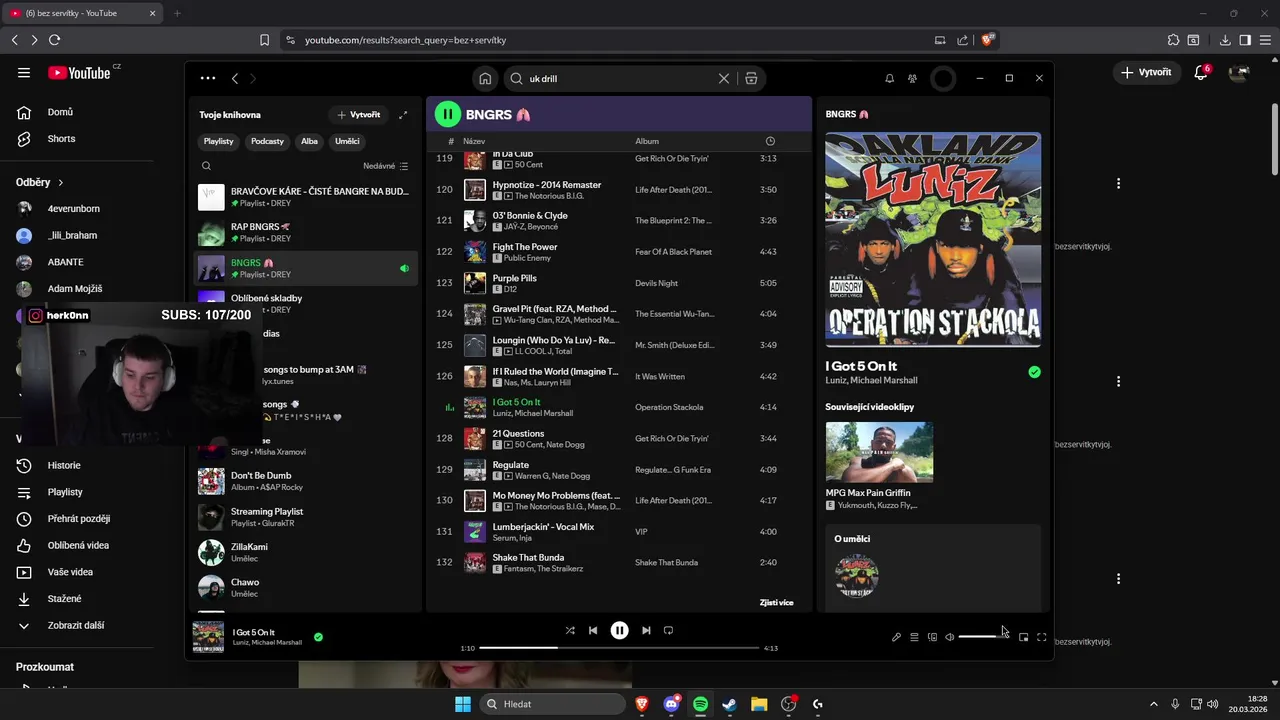
Task: Open Spotify miniplayer
Action: coord(1023,637)
